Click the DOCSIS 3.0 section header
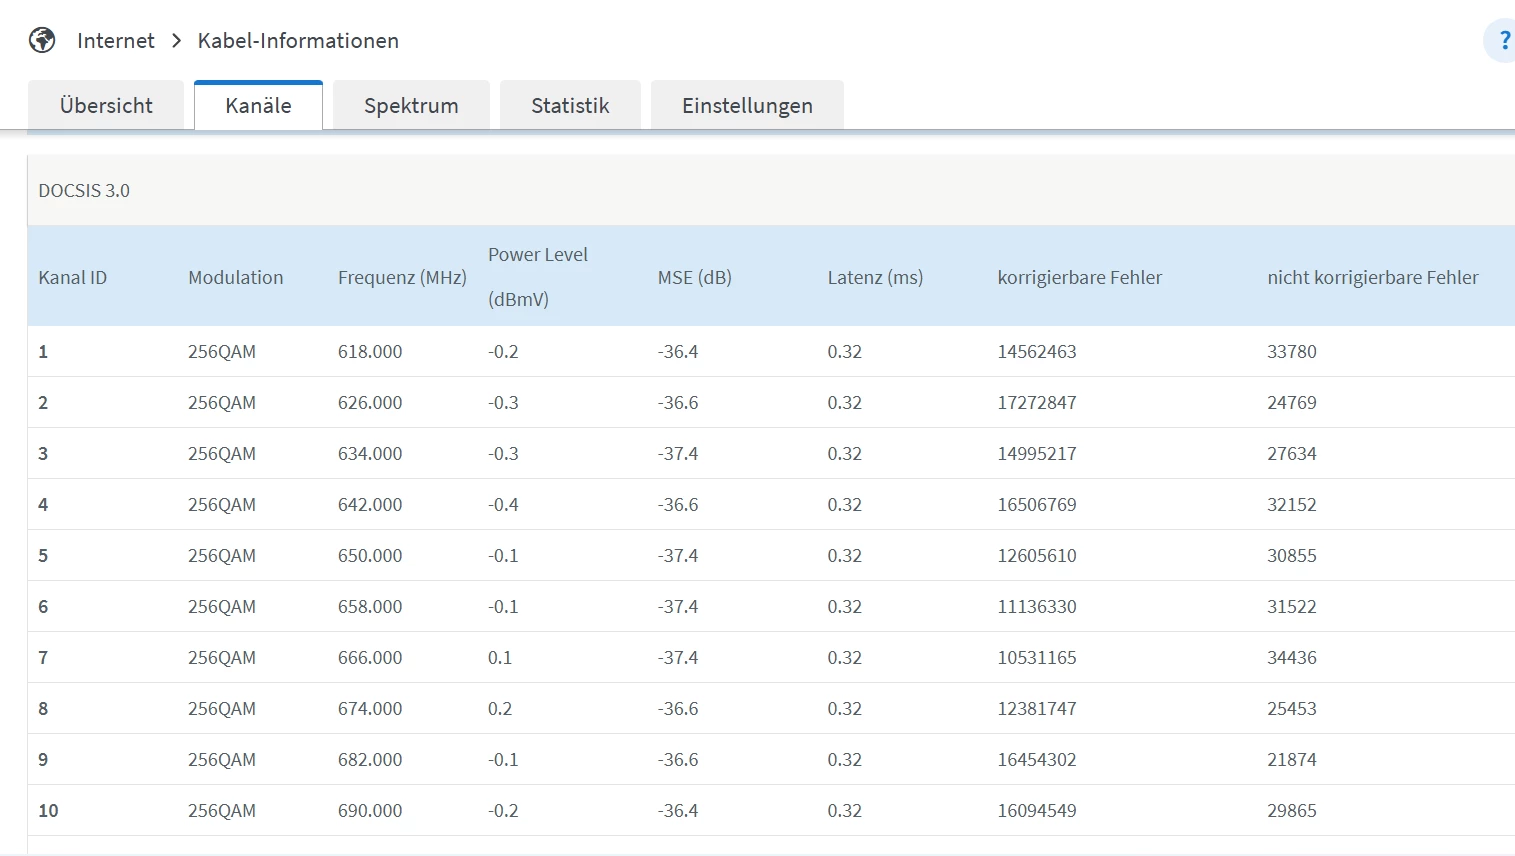Image resolution: width=1515 pixels, height=856 pixels. 84,191
